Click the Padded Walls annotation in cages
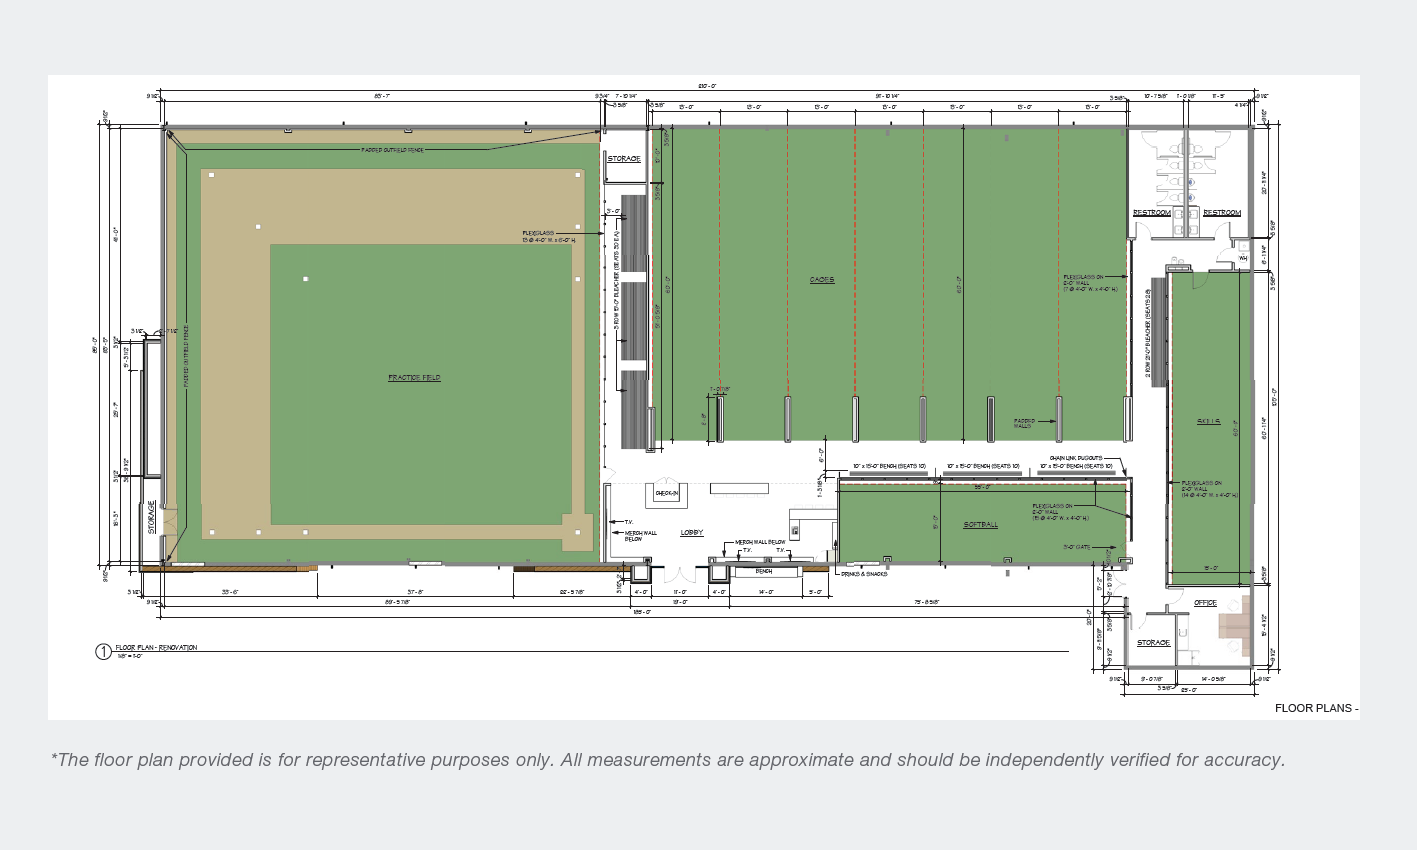This screenshot has height=850, width=1417. (1024, 423)
